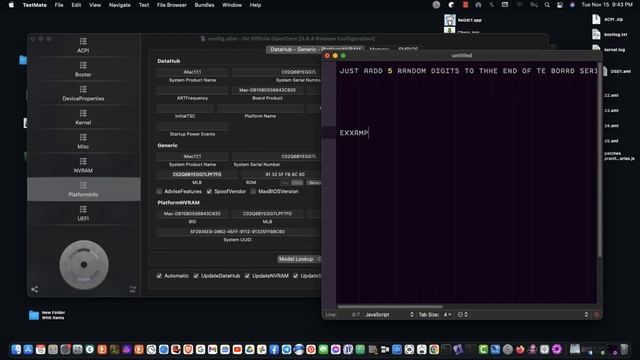Click the Startup Power Events field
640x360 pixels.
[192, 126]
